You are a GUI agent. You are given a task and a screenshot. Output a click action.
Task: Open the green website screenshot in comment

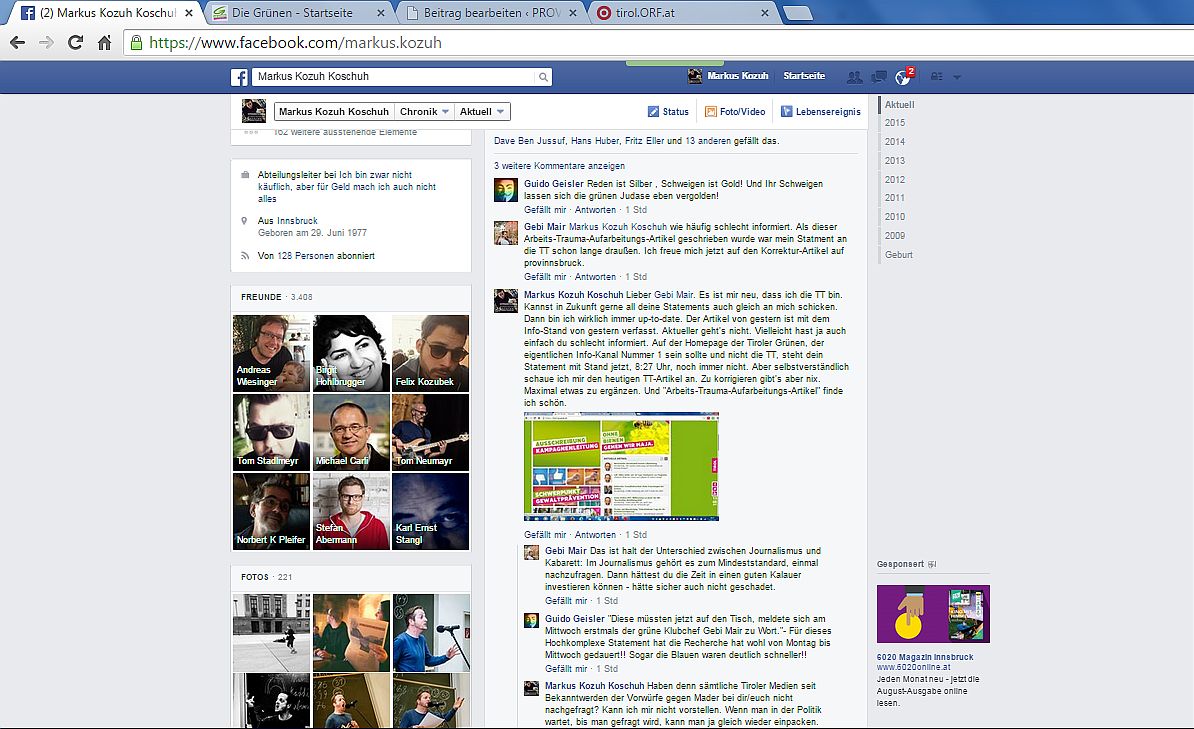[x=621, y=467]
